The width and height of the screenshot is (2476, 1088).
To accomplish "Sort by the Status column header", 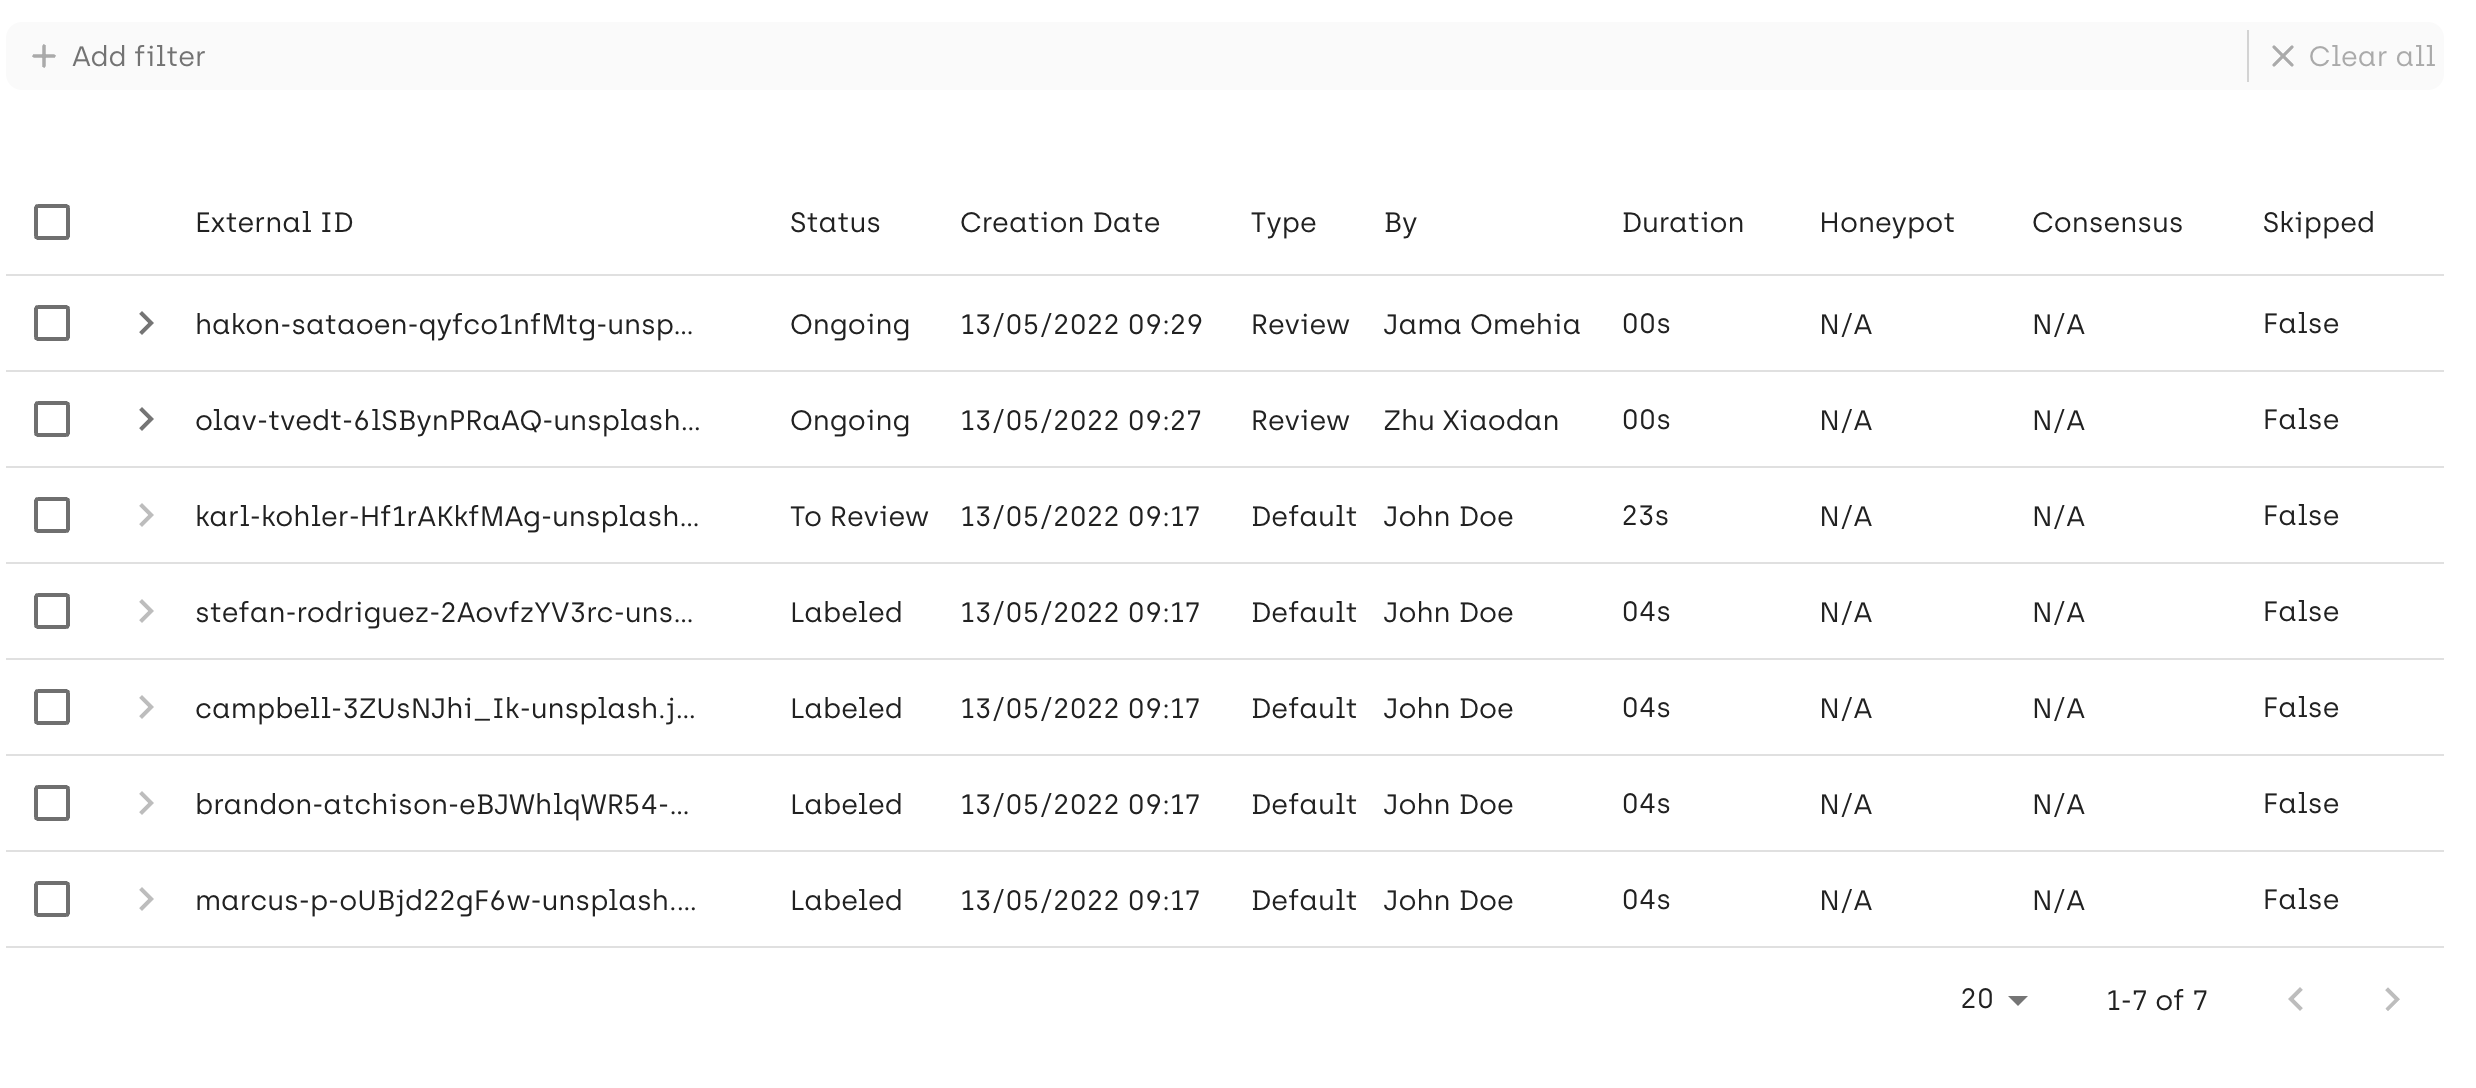I will (x=834, y=222).
